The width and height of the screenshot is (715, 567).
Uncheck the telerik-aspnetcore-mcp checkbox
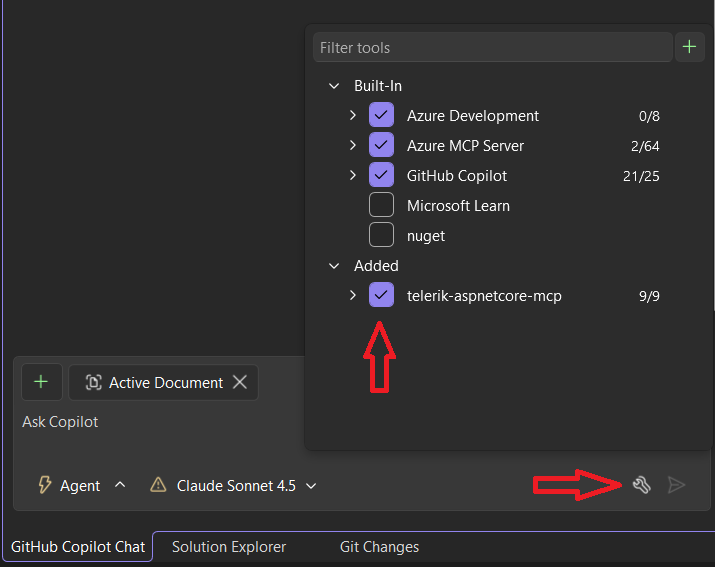click(381, 295)
